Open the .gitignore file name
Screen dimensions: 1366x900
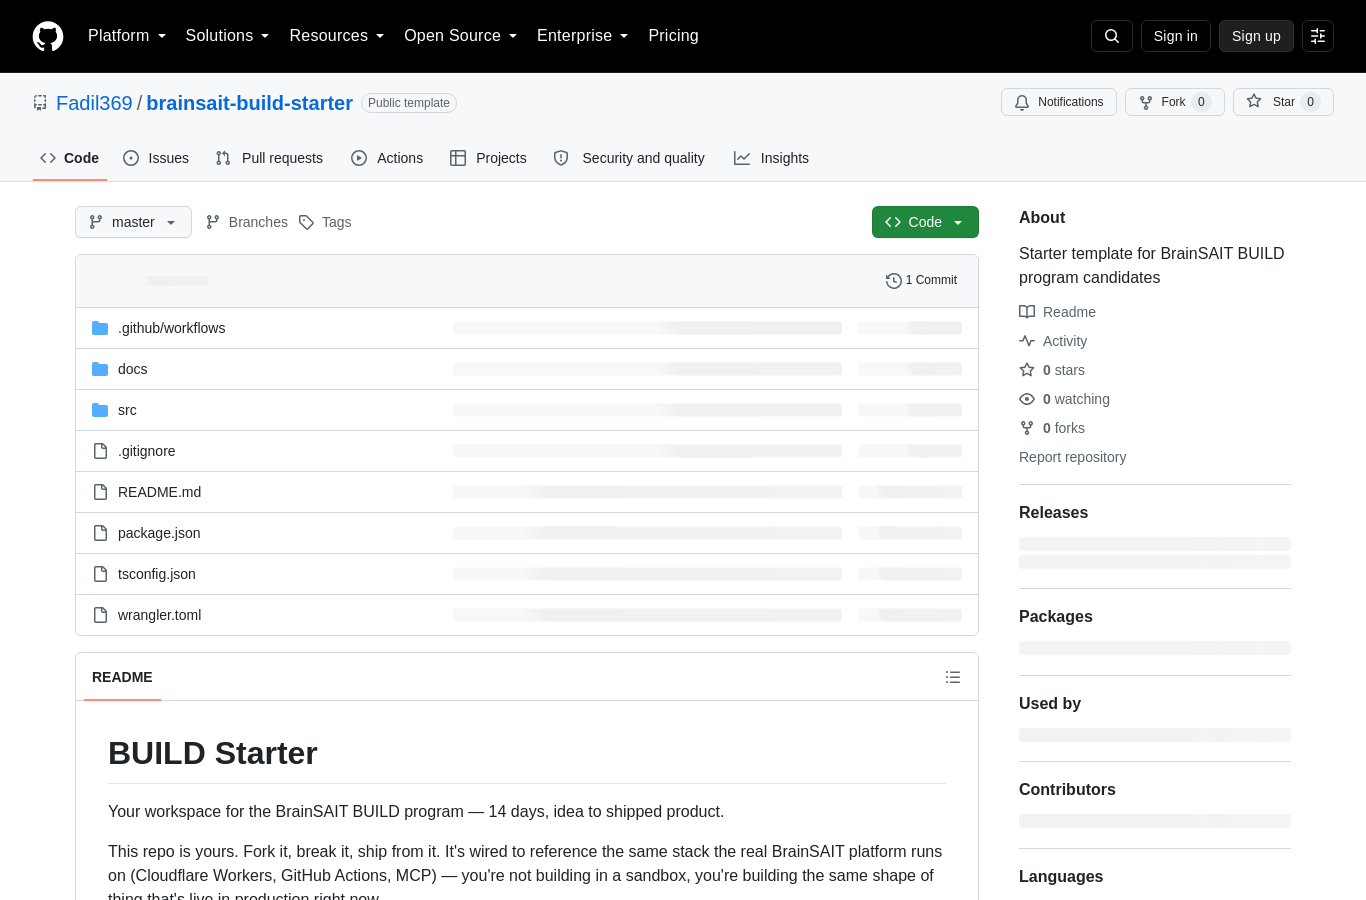tap(146, 451)
